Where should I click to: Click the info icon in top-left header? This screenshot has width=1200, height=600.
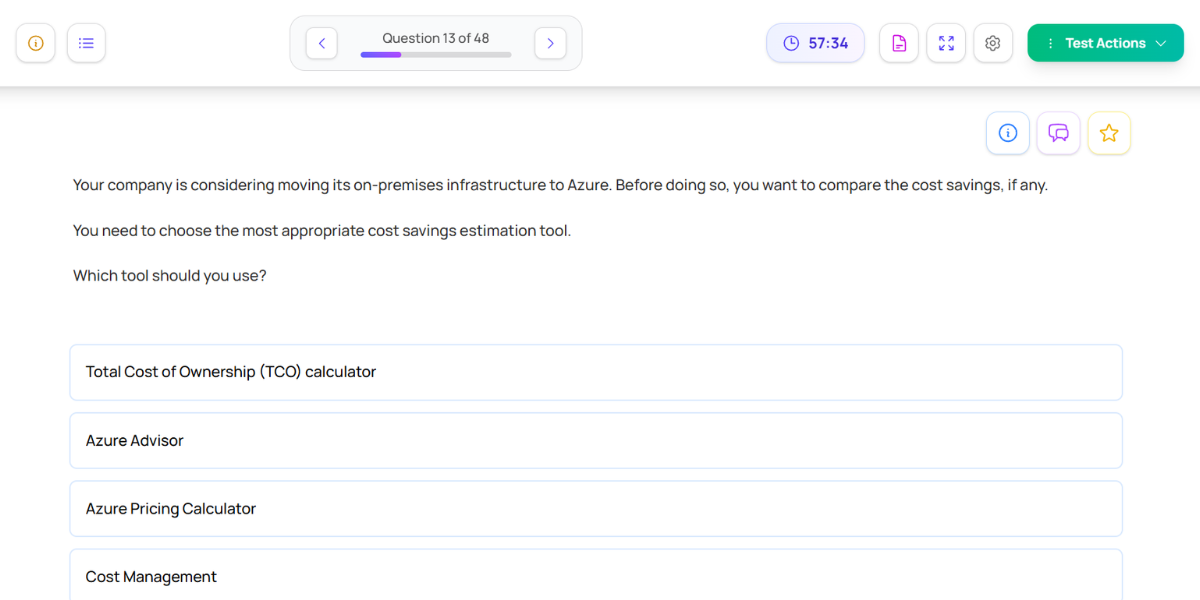(x=36, y=43)
